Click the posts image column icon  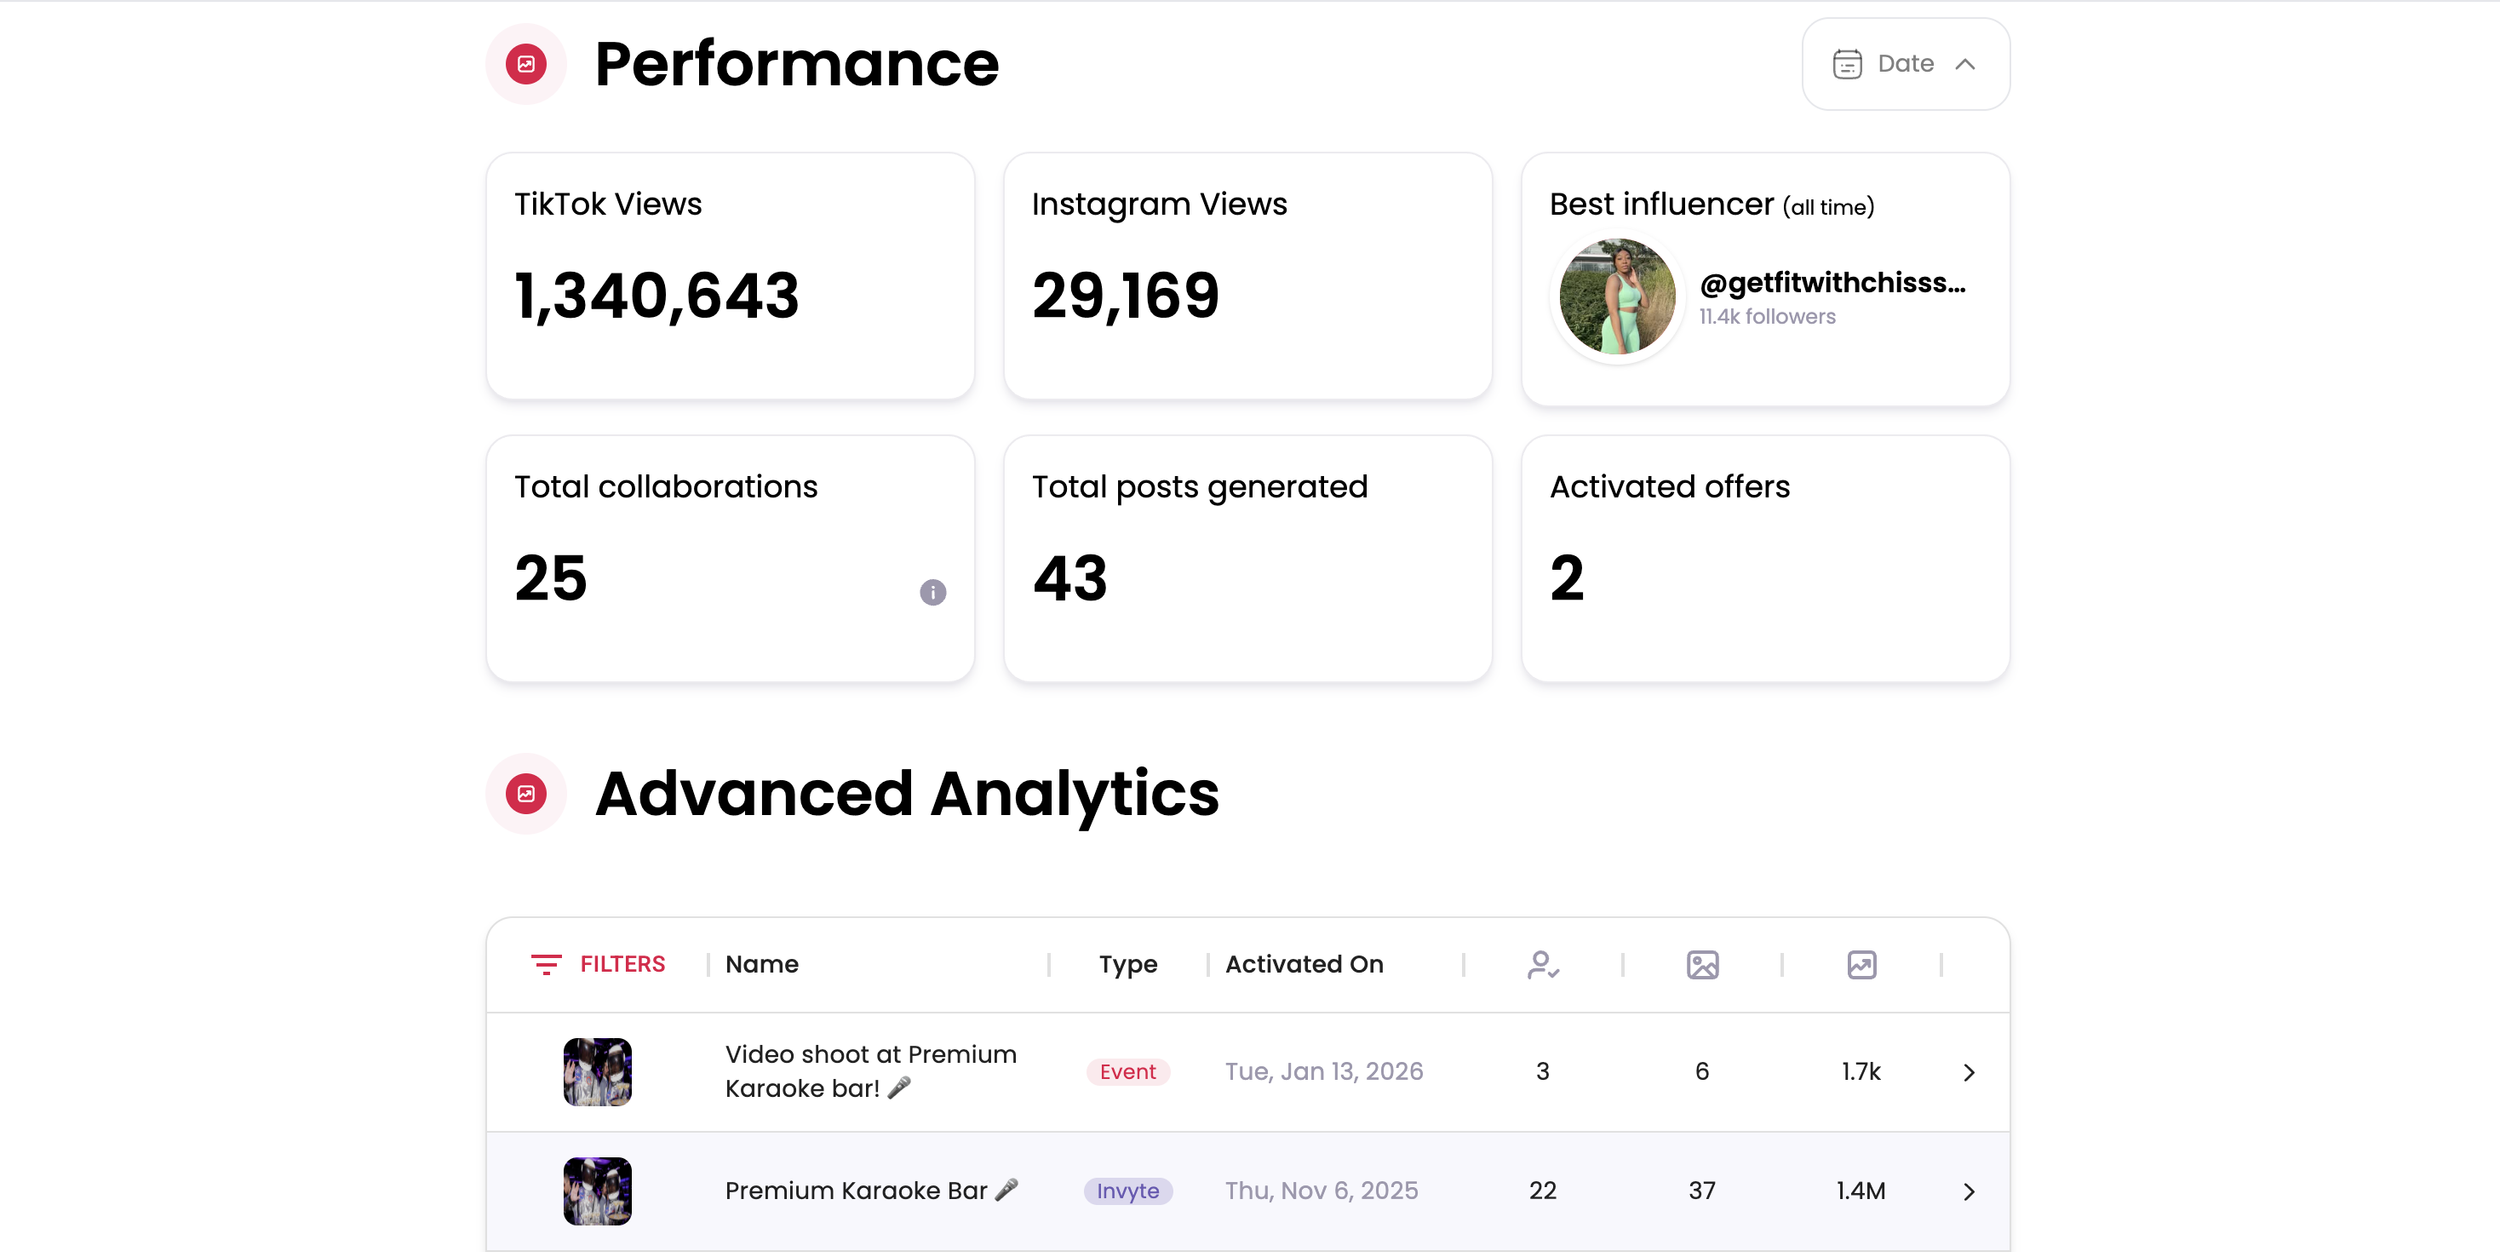(1702, 965)
